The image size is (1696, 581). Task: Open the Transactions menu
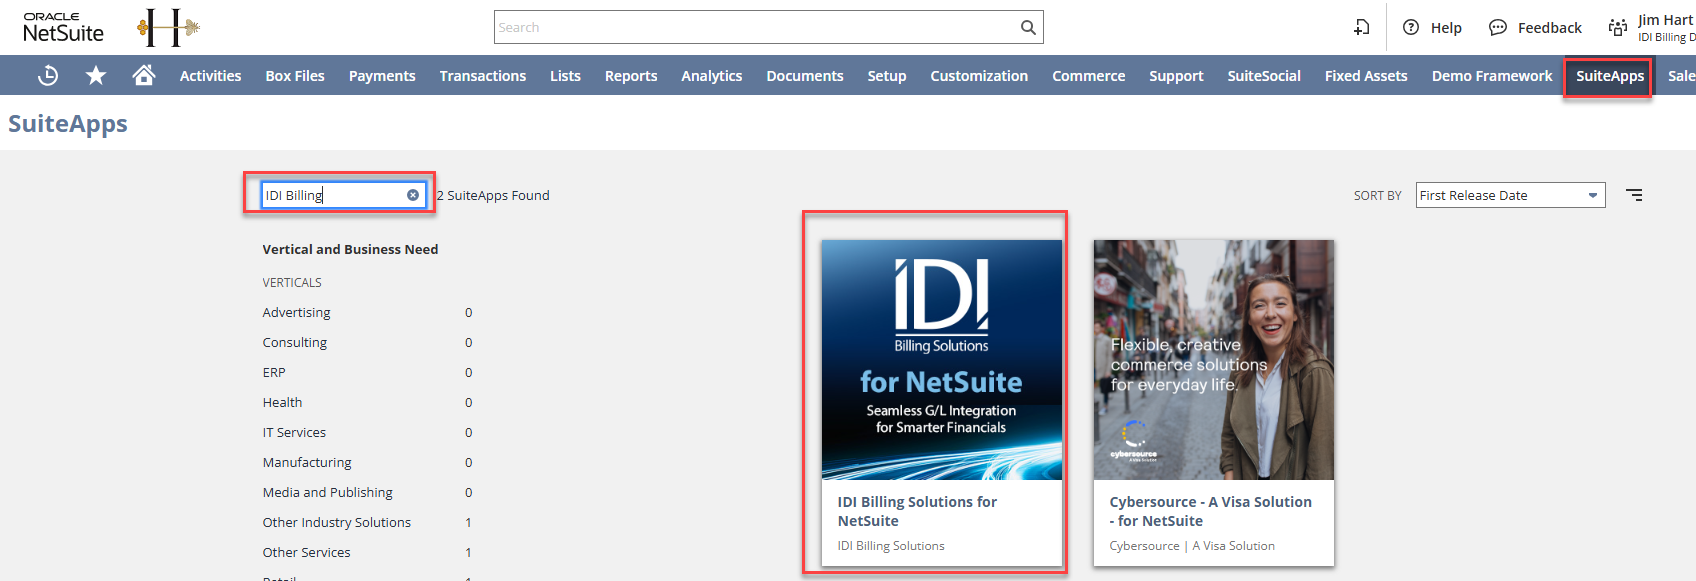point(483,76)
